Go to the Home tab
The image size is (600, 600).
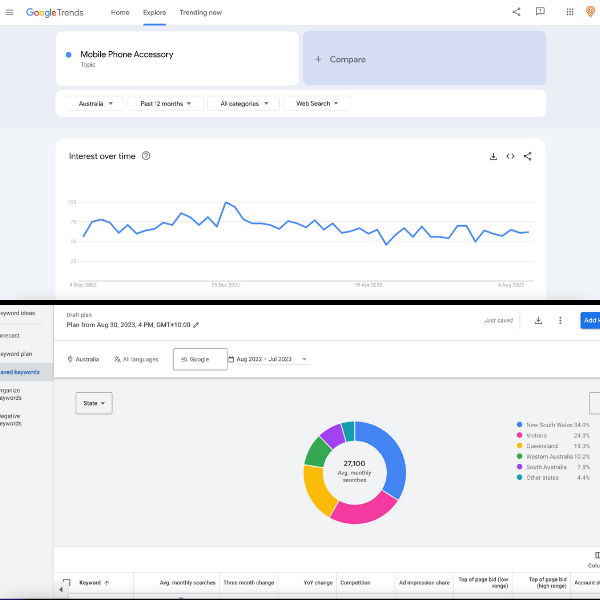tap(120, 13)
